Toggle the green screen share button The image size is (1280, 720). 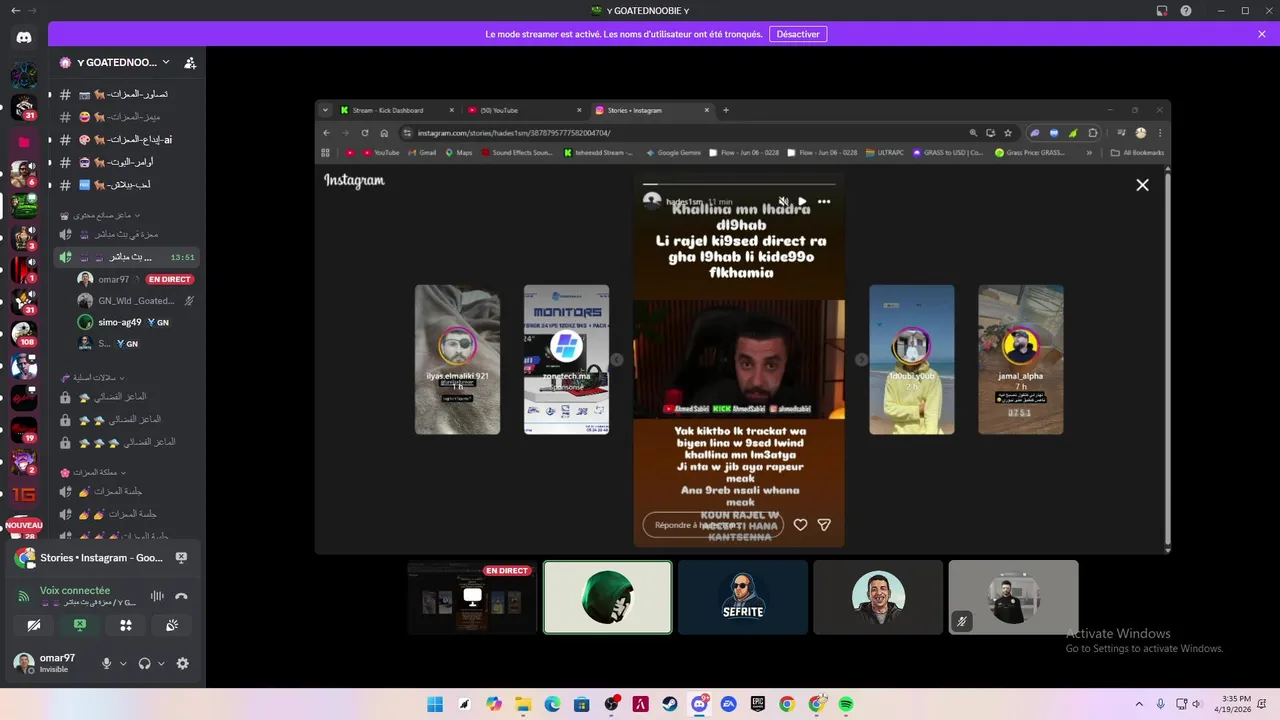(x=80, y=625)
